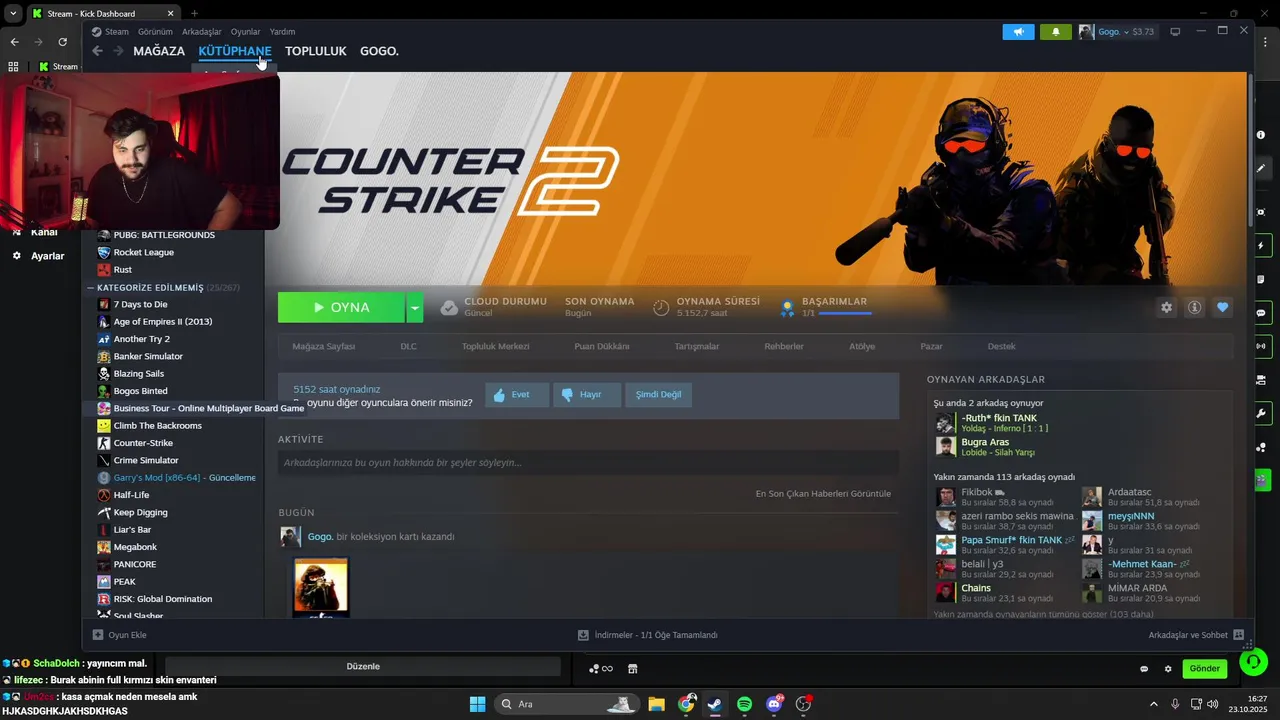Click Şimdi Değil button
Screen dimensions: 1280x720
[x=659, y=394]
